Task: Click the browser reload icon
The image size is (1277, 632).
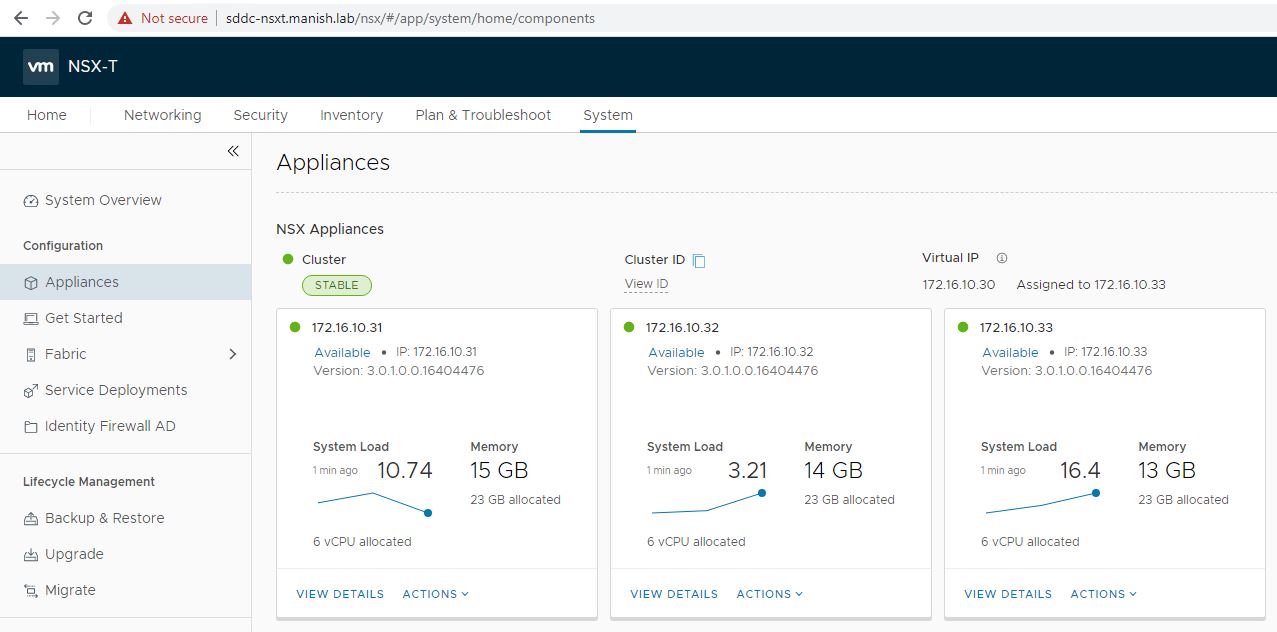Action: click(x=85, y=18)
